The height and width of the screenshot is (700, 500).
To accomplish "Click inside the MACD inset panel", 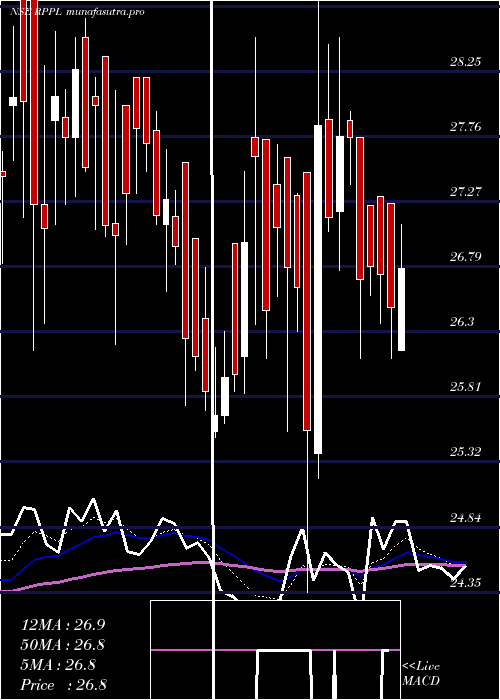I will click(x=275, y=650).
